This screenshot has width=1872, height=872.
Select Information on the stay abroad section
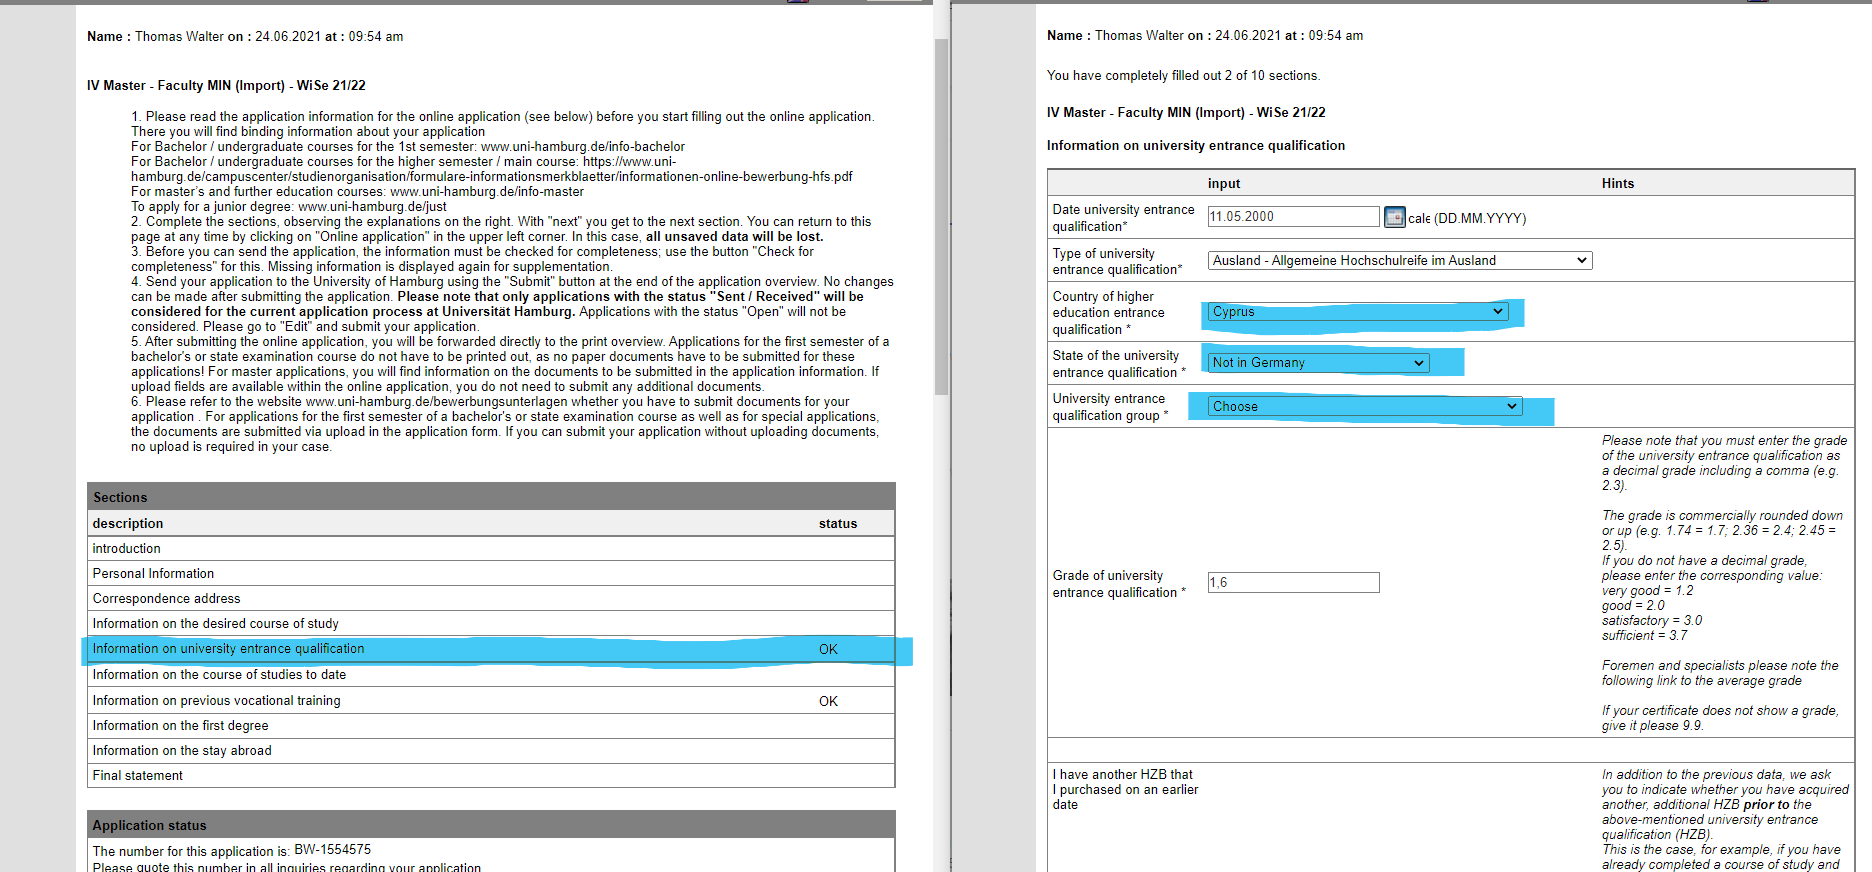182,751
